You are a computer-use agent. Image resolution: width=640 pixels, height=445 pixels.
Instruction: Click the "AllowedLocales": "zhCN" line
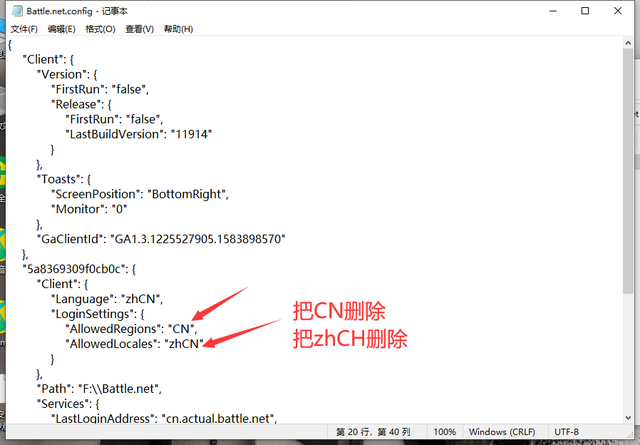click(134, 344)
